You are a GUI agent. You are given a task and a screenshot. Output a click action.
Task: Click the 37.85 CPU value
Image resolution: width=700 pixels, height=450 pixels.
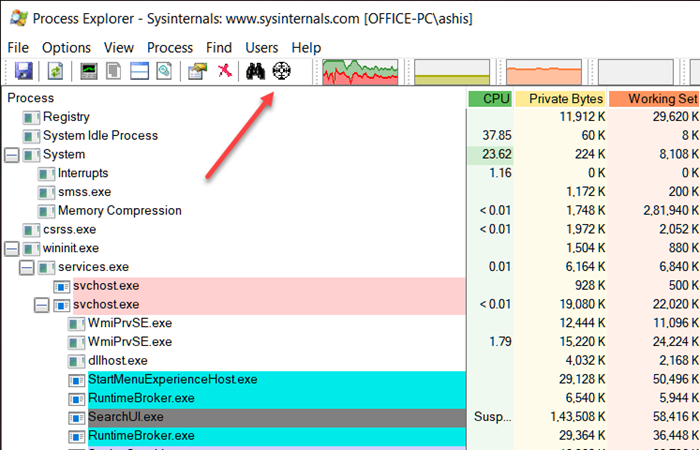point(497,136)
